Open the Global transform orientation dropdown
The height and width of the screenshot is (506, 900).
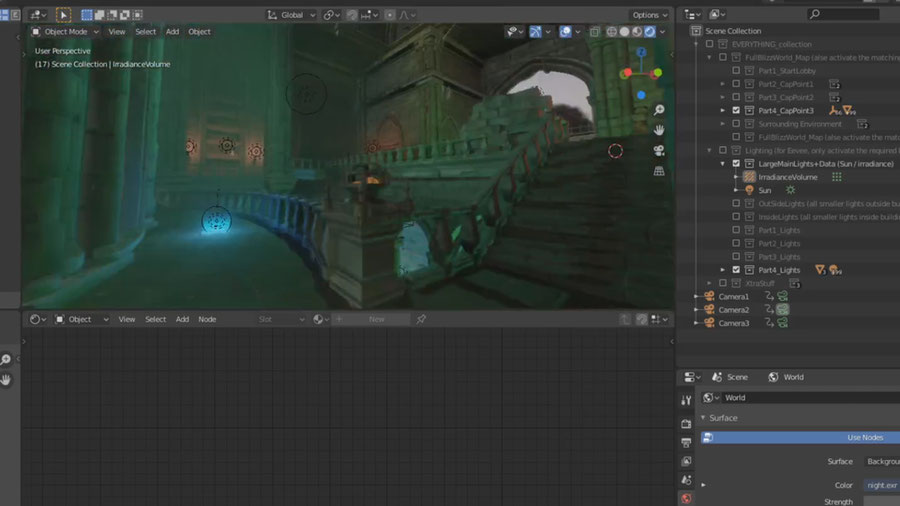[x=292, y=15]
